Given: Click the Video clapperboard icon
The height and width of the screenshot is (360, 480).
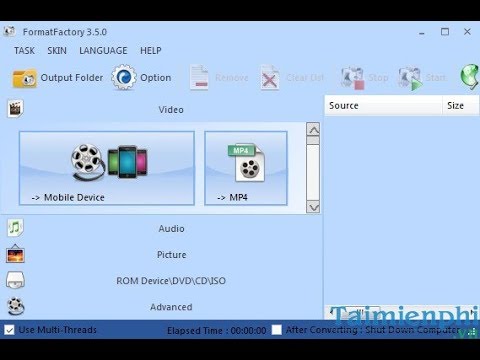Looking at the screenshot, I should [x=15, y=108].
